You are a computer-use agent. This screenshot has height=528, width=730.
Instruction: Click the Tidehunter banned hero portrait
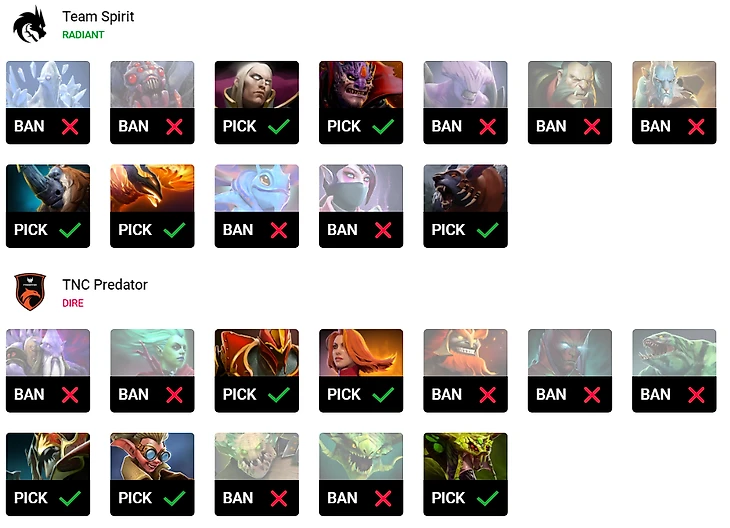(673, 353)
